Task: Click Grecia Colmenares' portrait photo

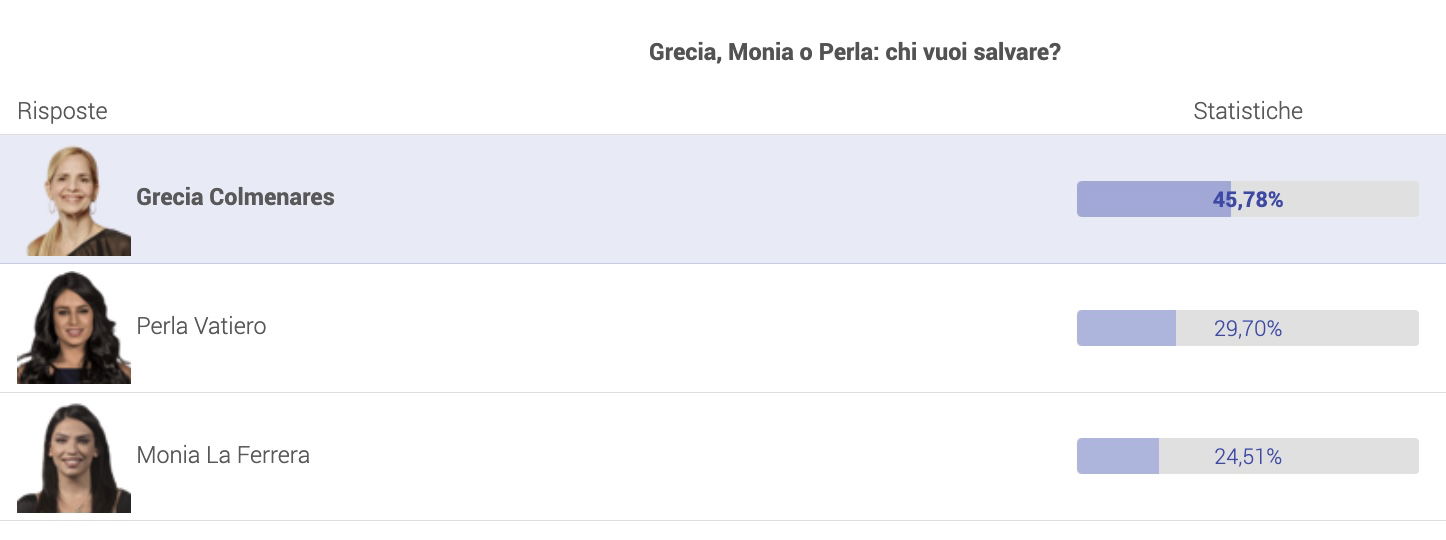Action: (74, 199)
